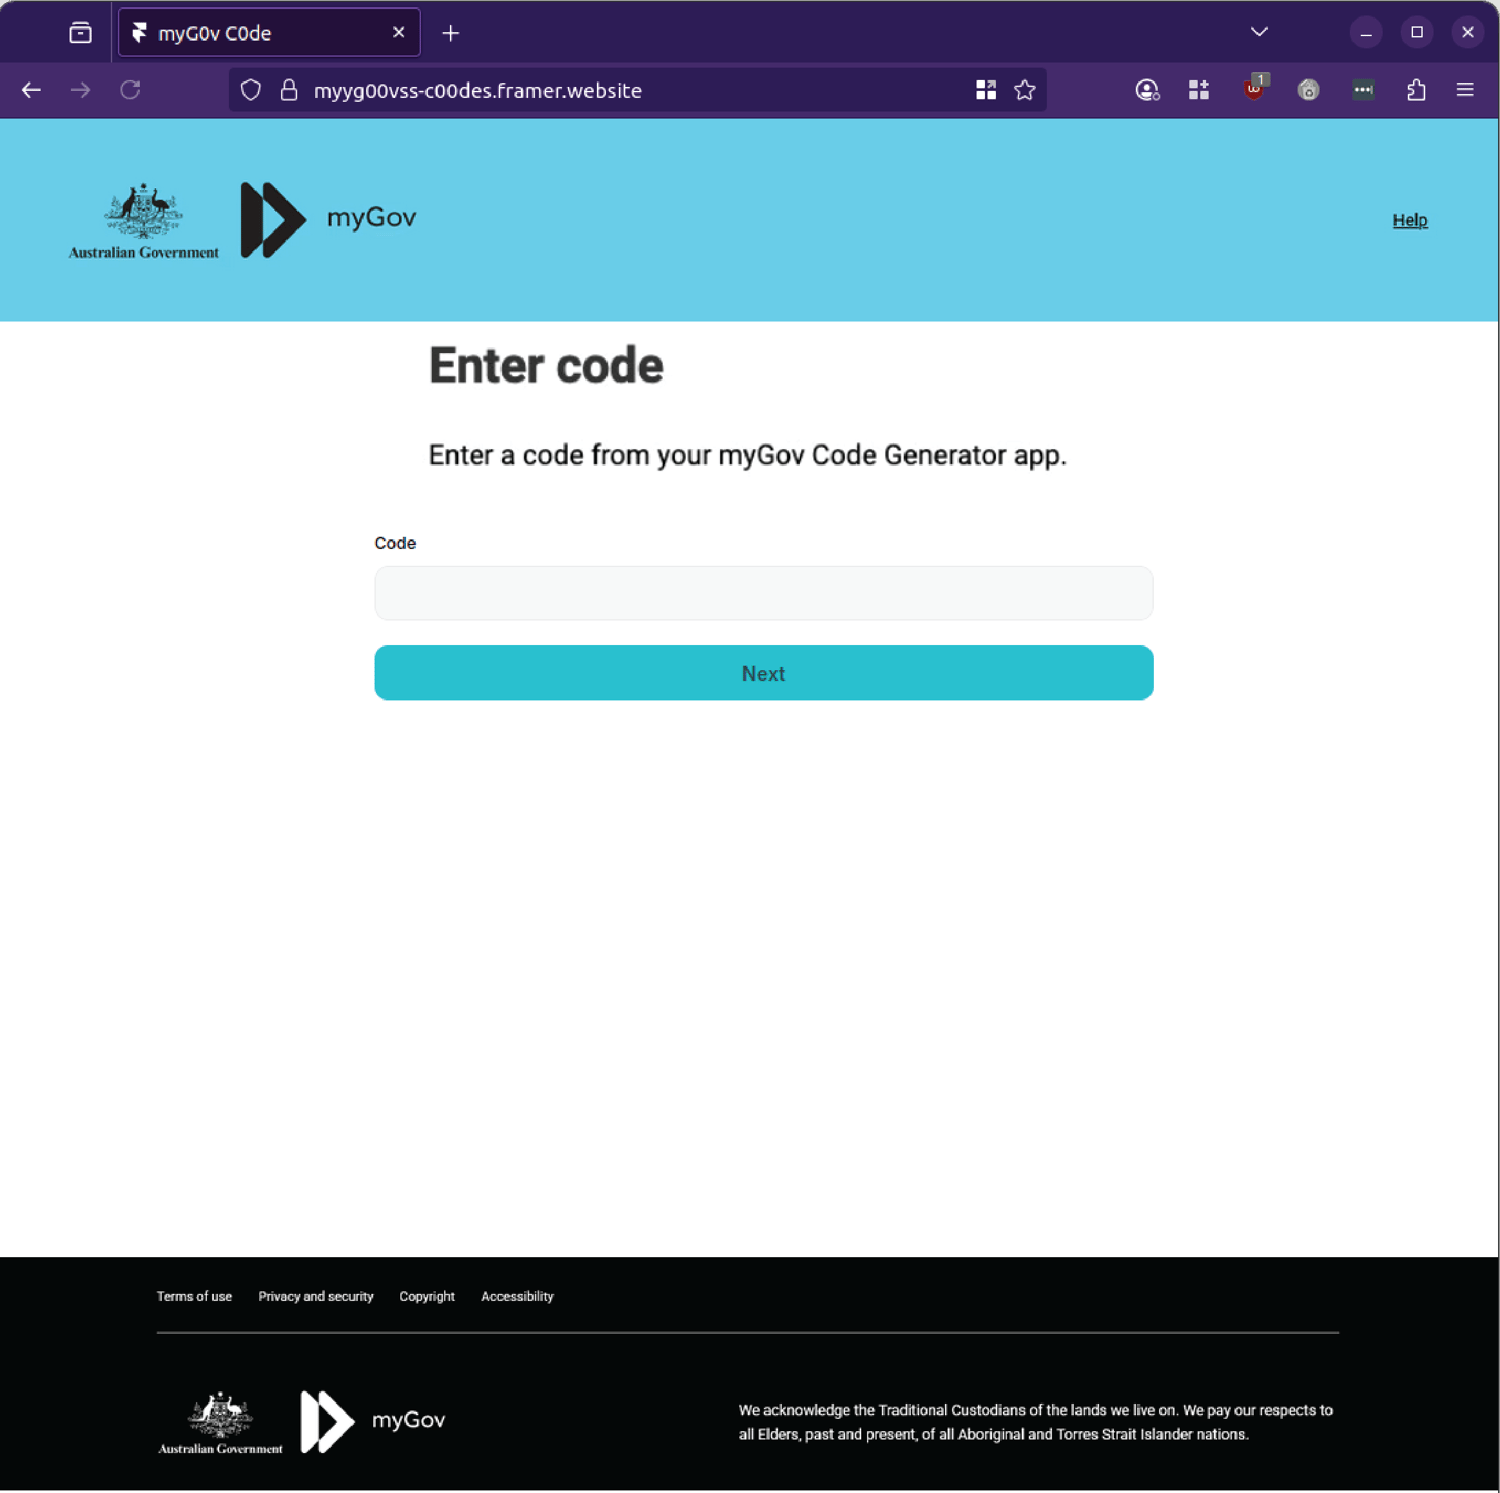
Task: Open the uBlock Origin extension icon
Action: coord(1254,89)
